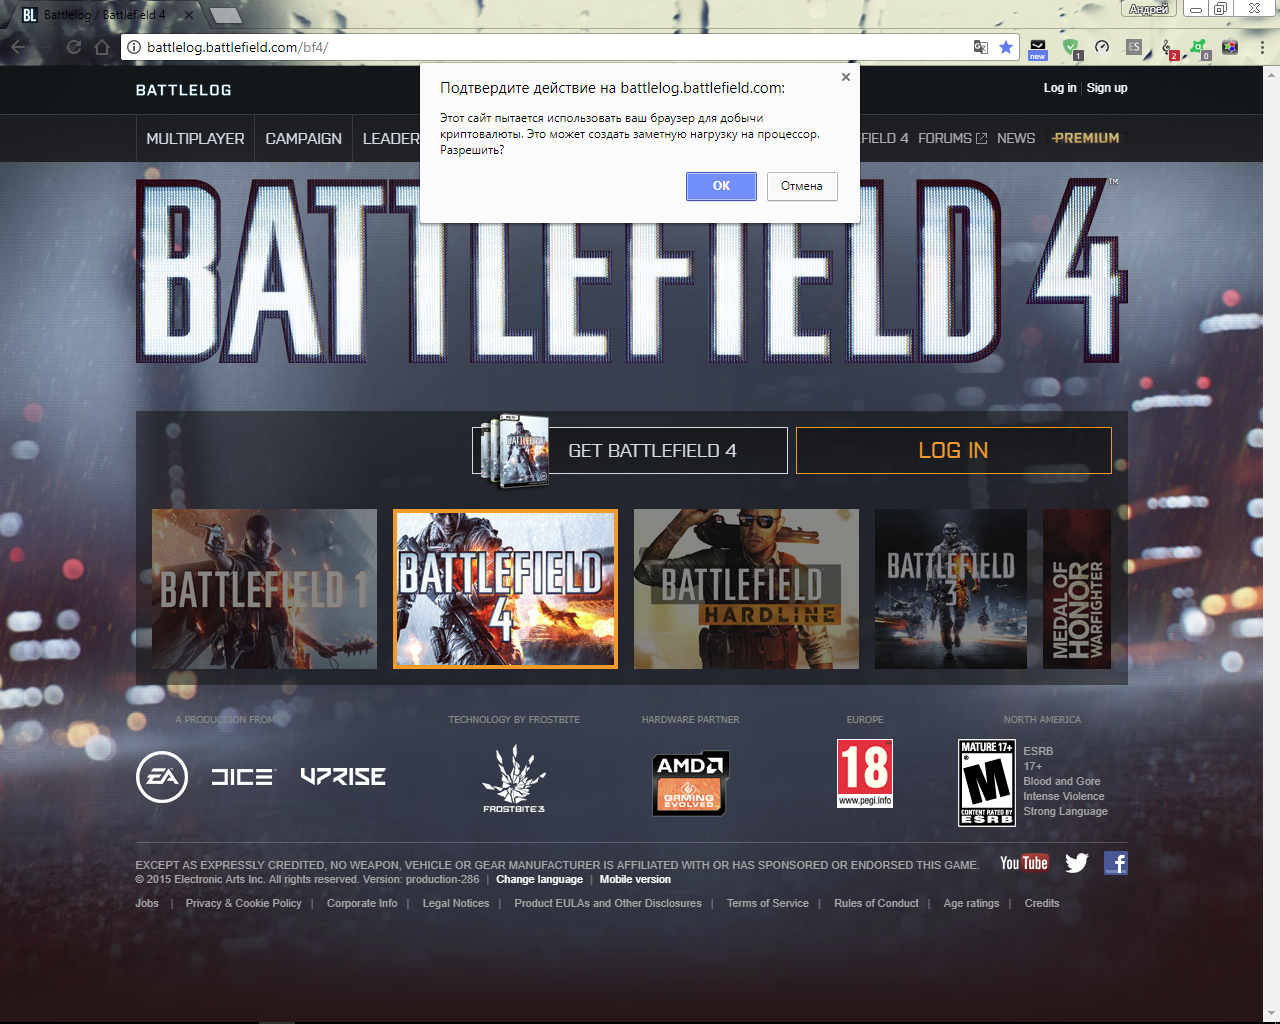The width and height of the screenshot is (1280, 1024).
Task: Open Corporate Info footer link
Action: [362, 903]
